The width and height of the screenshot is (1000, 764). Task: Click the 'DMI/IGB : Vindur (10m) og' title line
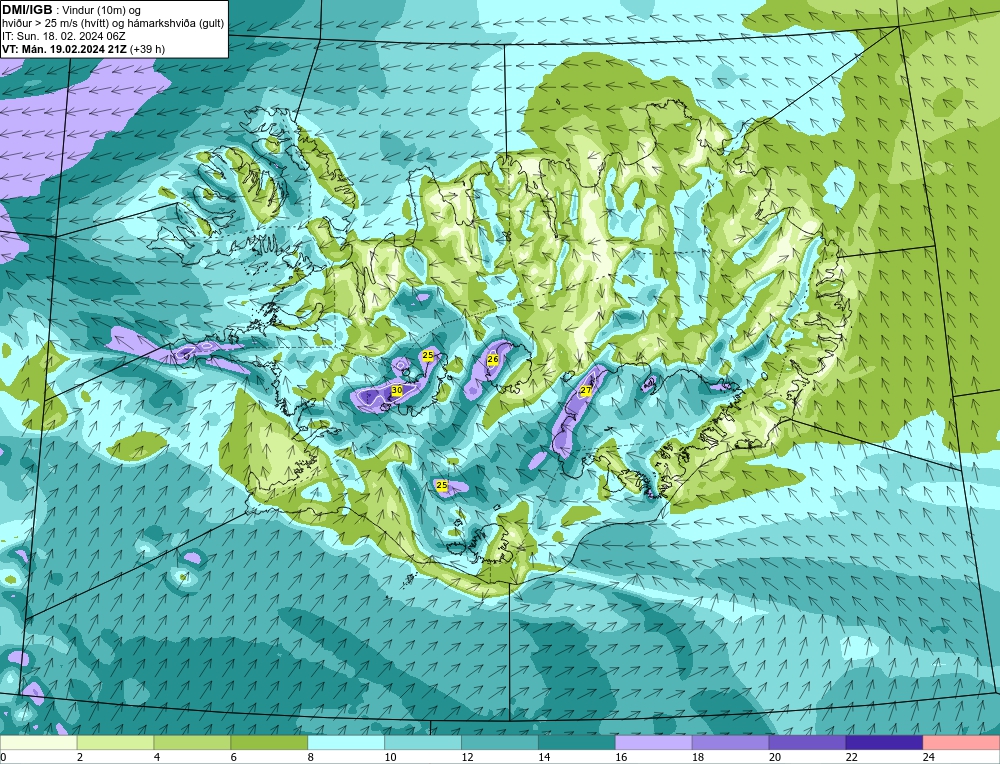[x=71, y=10]
